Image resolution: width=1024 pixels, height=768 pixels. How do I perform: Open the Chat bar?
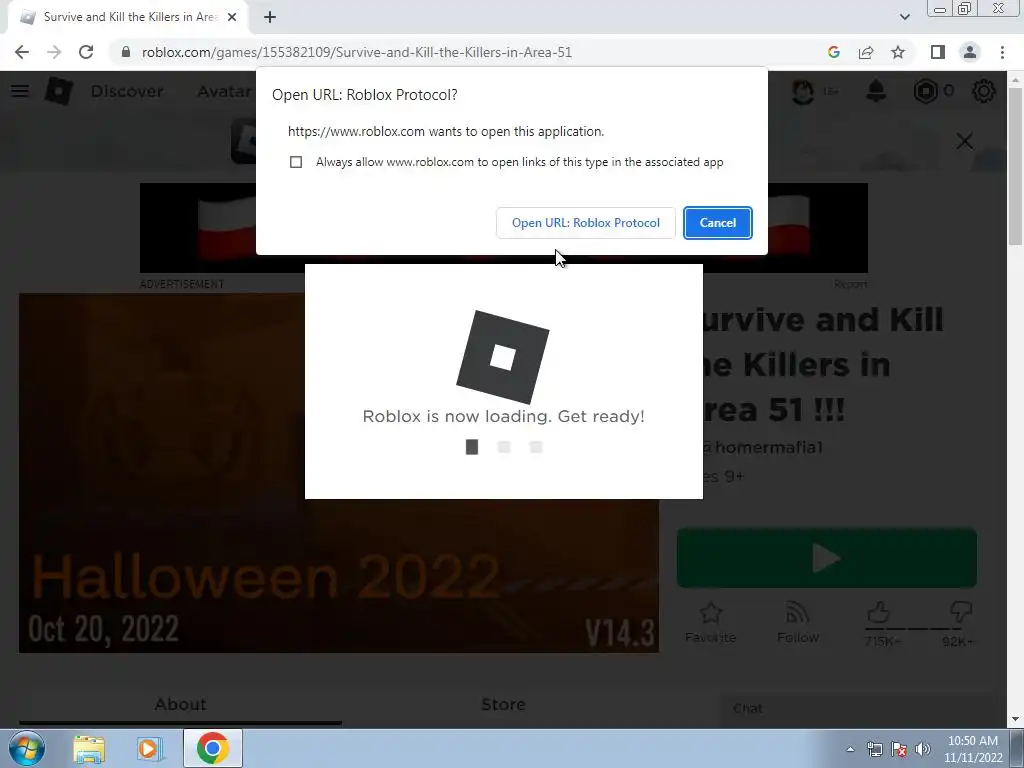pos(863,709)
